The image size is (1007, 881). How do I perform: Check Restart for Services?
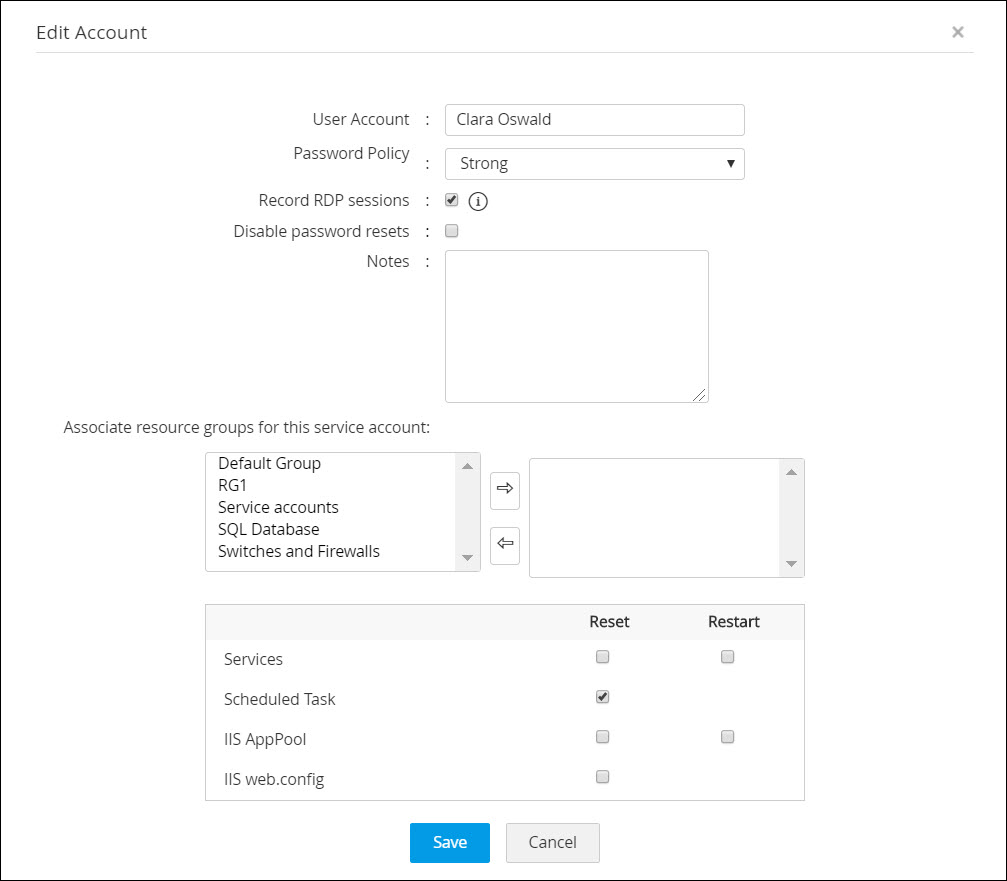pos(728,657)
